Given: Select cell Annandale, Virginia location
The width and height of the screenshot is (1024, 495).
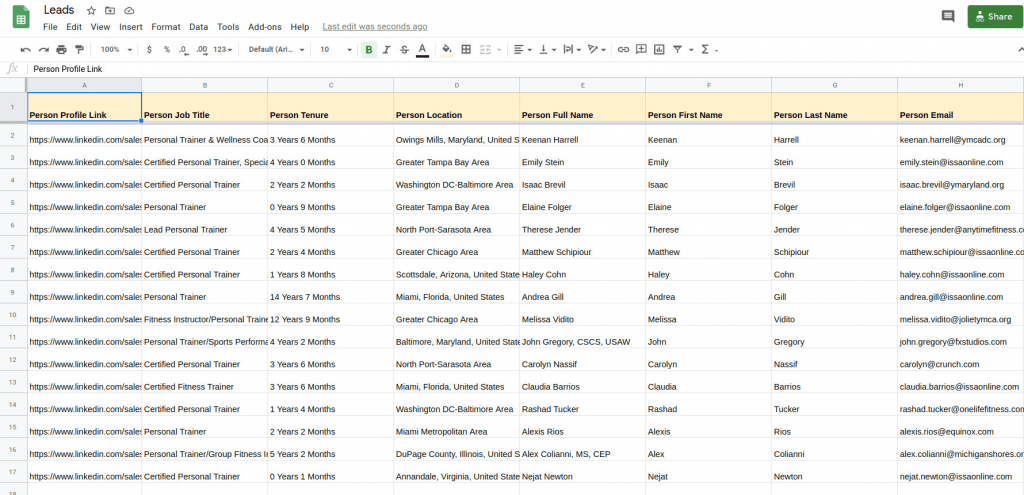Looking at the screenshot, I should coord(456,472).
